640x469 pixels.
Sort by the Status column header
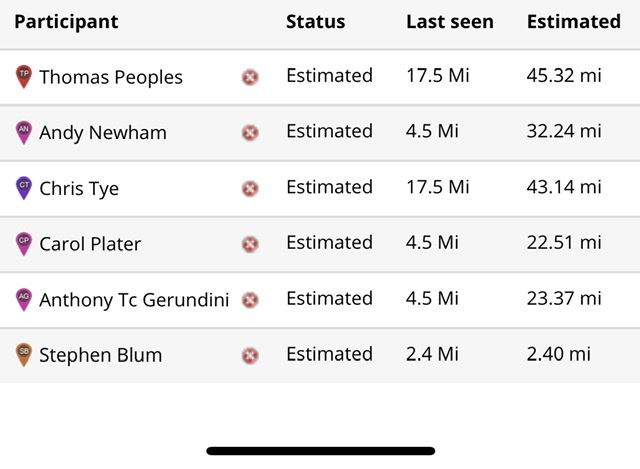[315, 22]
